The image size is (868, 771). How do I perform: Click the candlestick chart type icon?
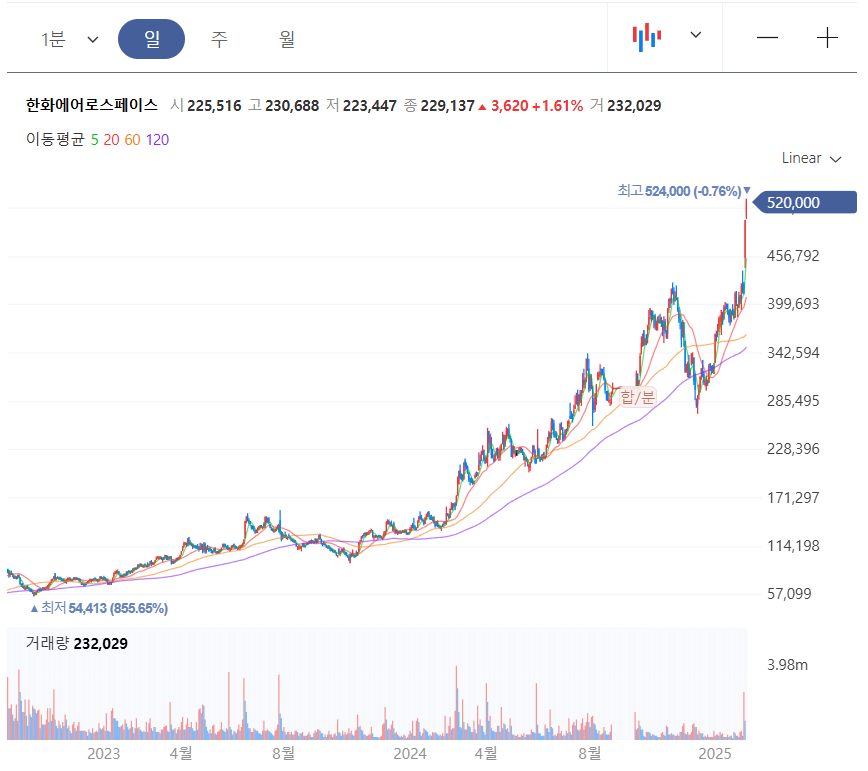coord(646,37)
